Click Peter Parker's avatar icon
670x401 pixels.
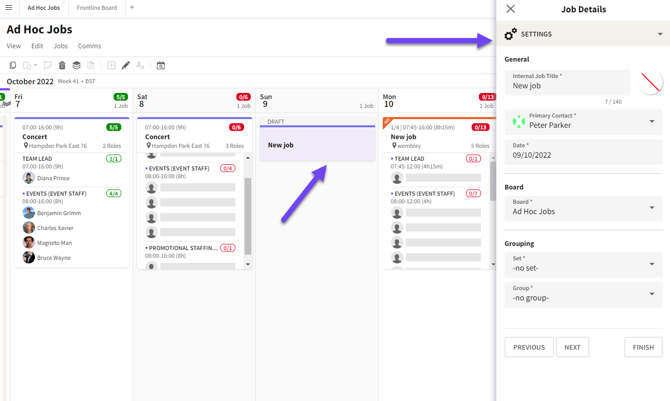click(x=519, y=121)
